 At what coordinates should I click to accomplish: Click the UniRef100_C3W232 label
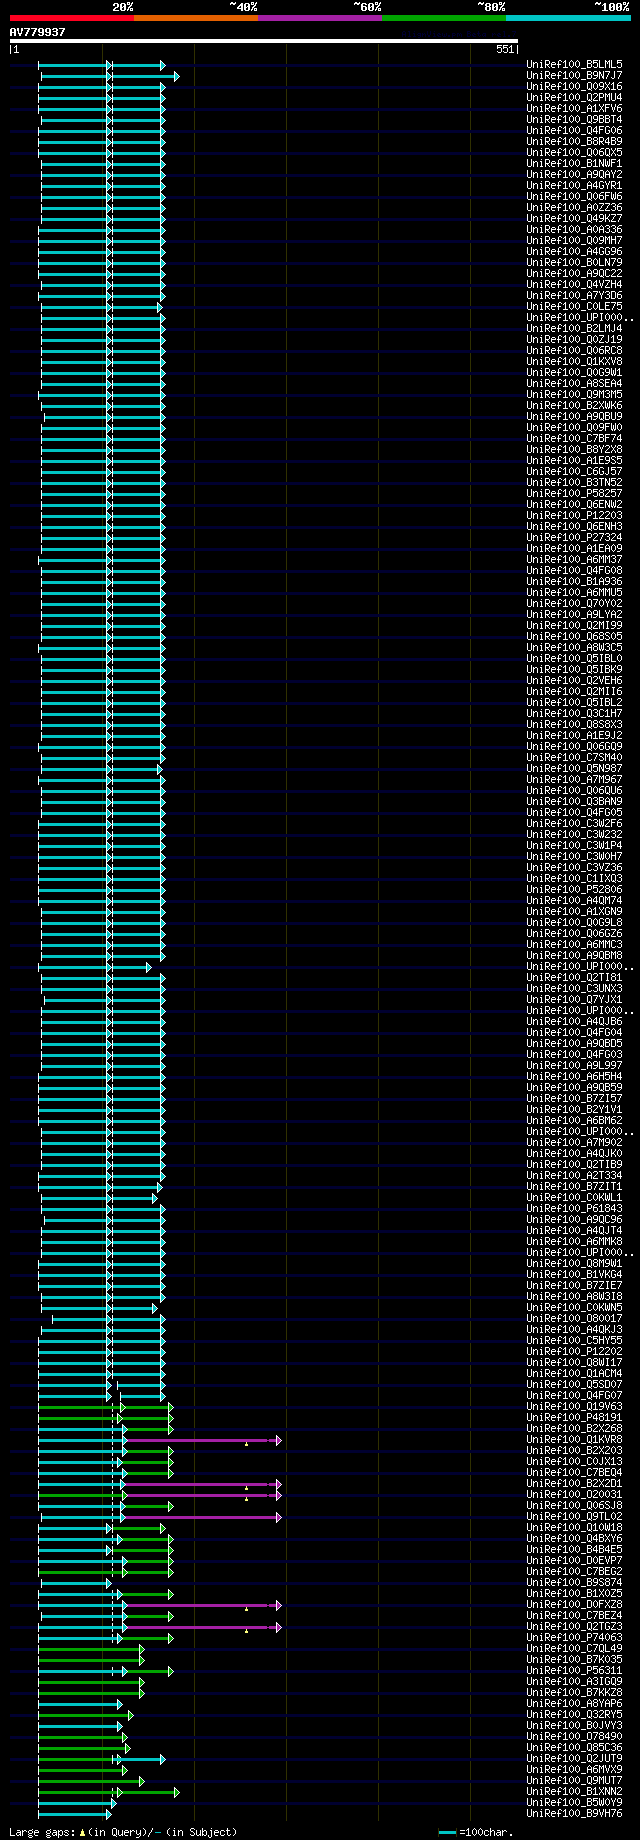[574, 834]
